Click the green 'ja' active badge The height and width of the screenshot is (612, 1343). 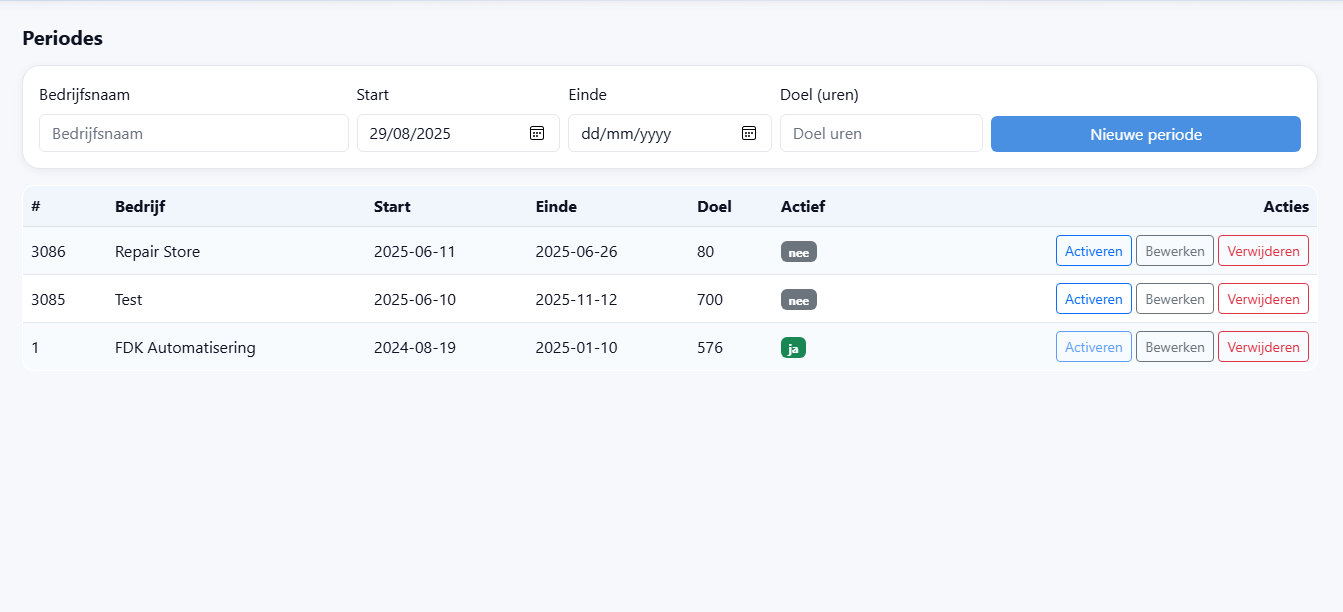(x=793, y=348)
